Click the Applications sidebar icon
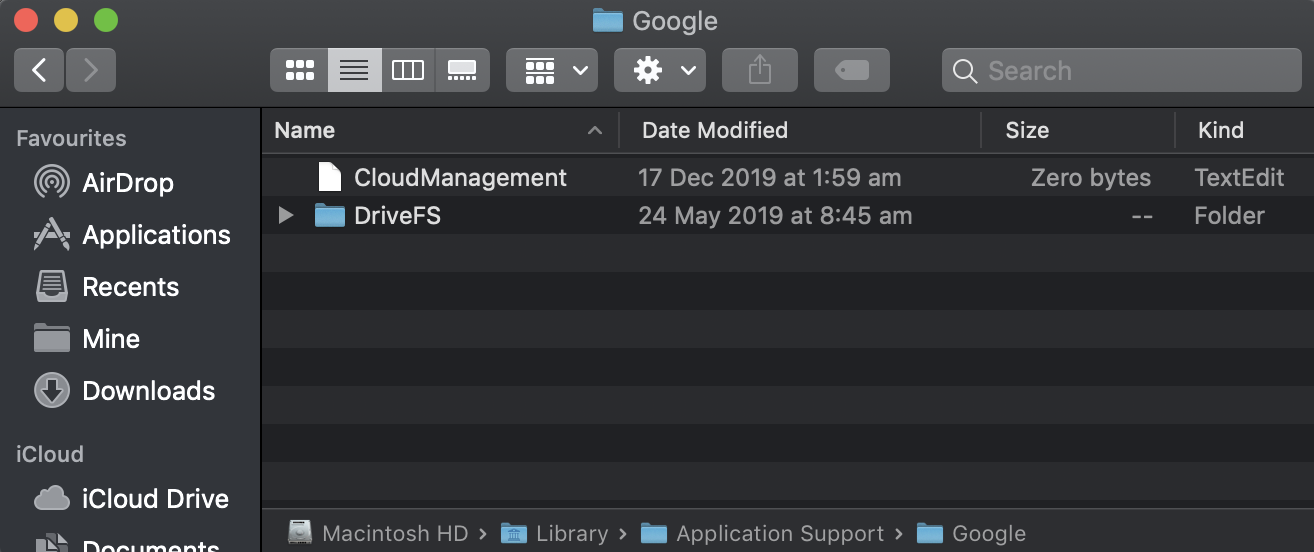This screenshot has width=1314, height=552. click(x=52, y=235)
